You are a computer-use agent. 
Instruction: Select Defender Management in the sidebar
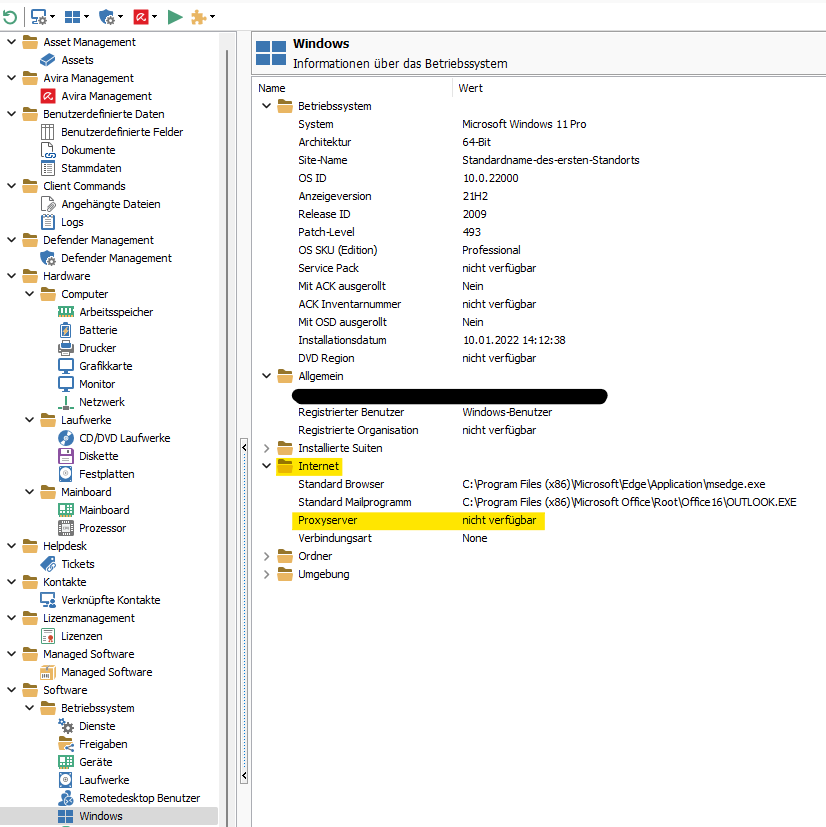click(x=116, y=257)
